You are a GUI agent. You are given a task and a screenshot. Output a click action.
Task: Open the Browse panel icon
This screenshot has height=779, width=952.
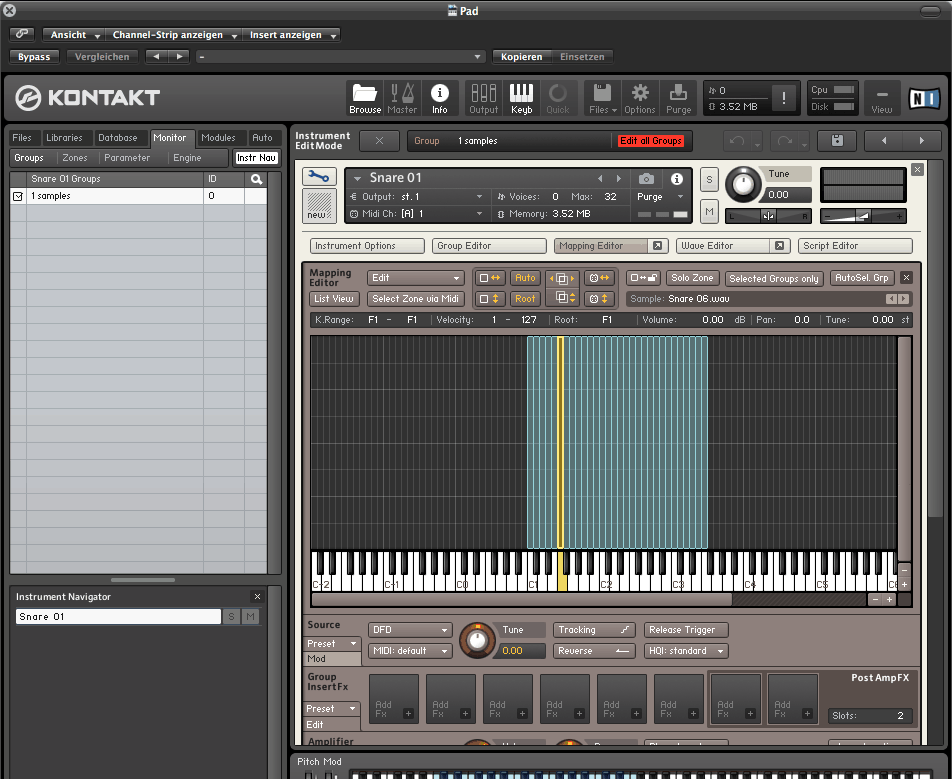click(x=365, y=98)
